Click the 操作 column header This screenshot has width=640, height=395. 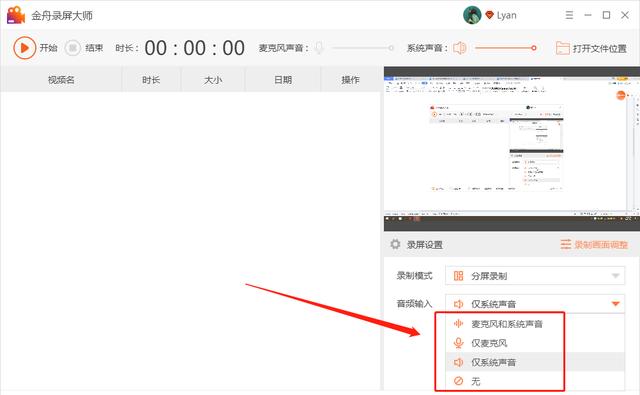[x=350, y=80]
